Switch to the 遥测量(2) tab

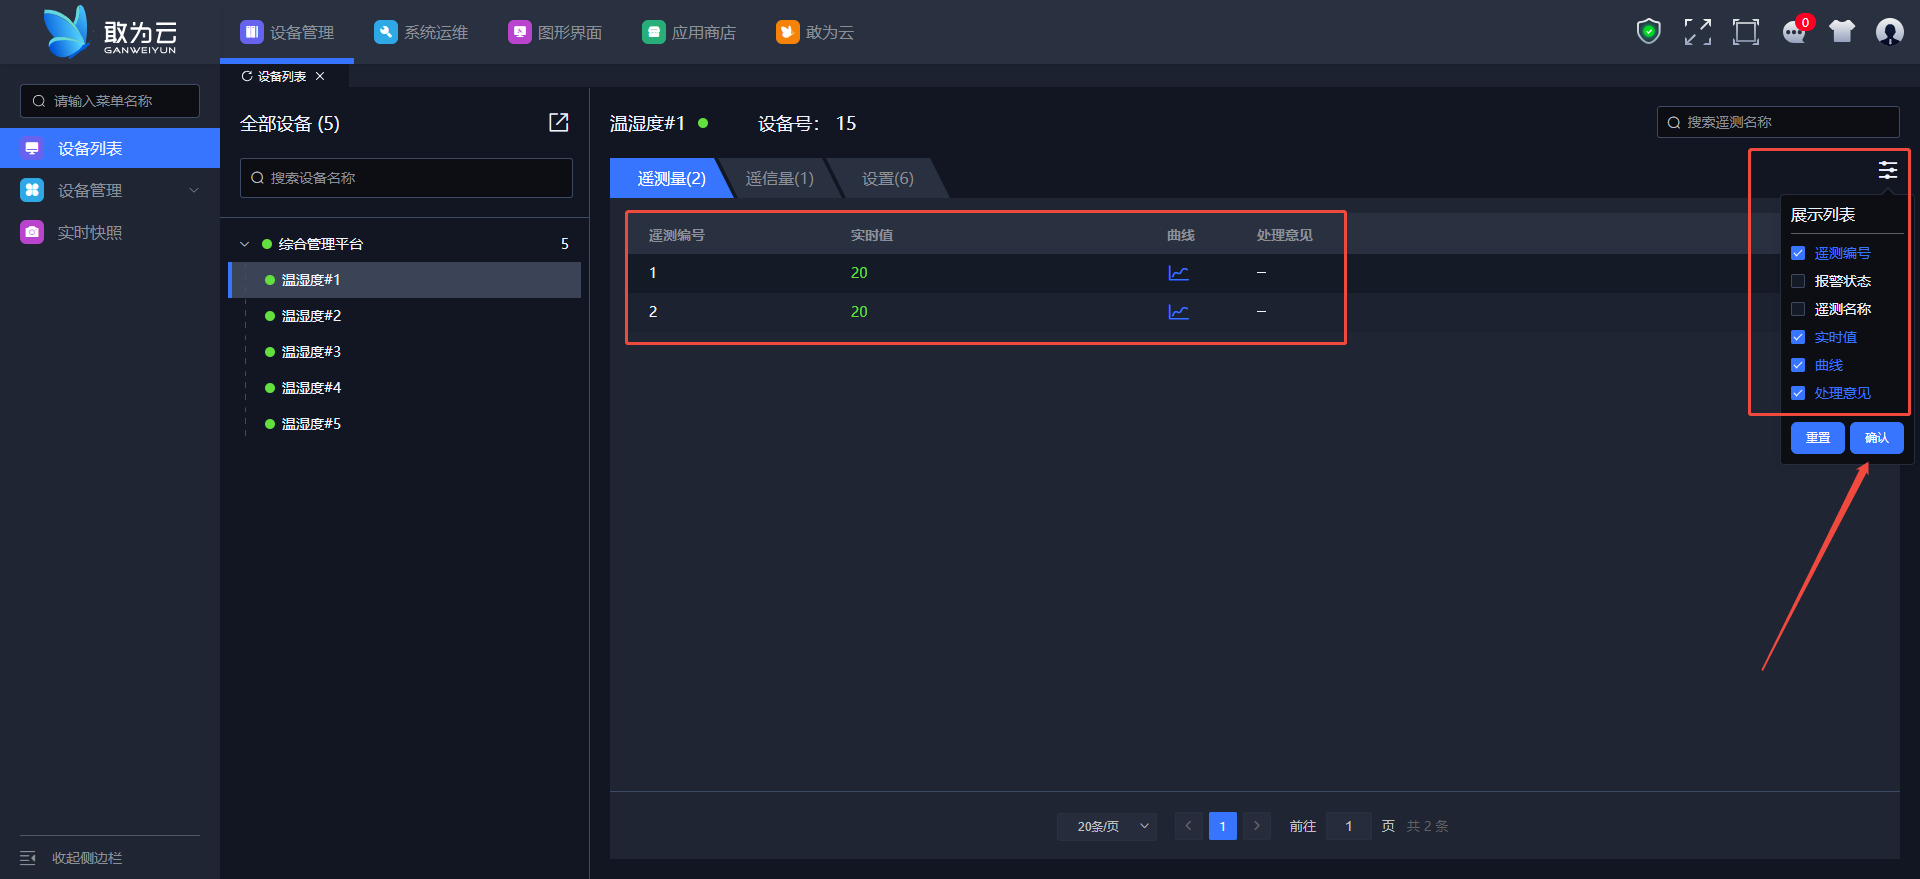click(x=671, y=178)
